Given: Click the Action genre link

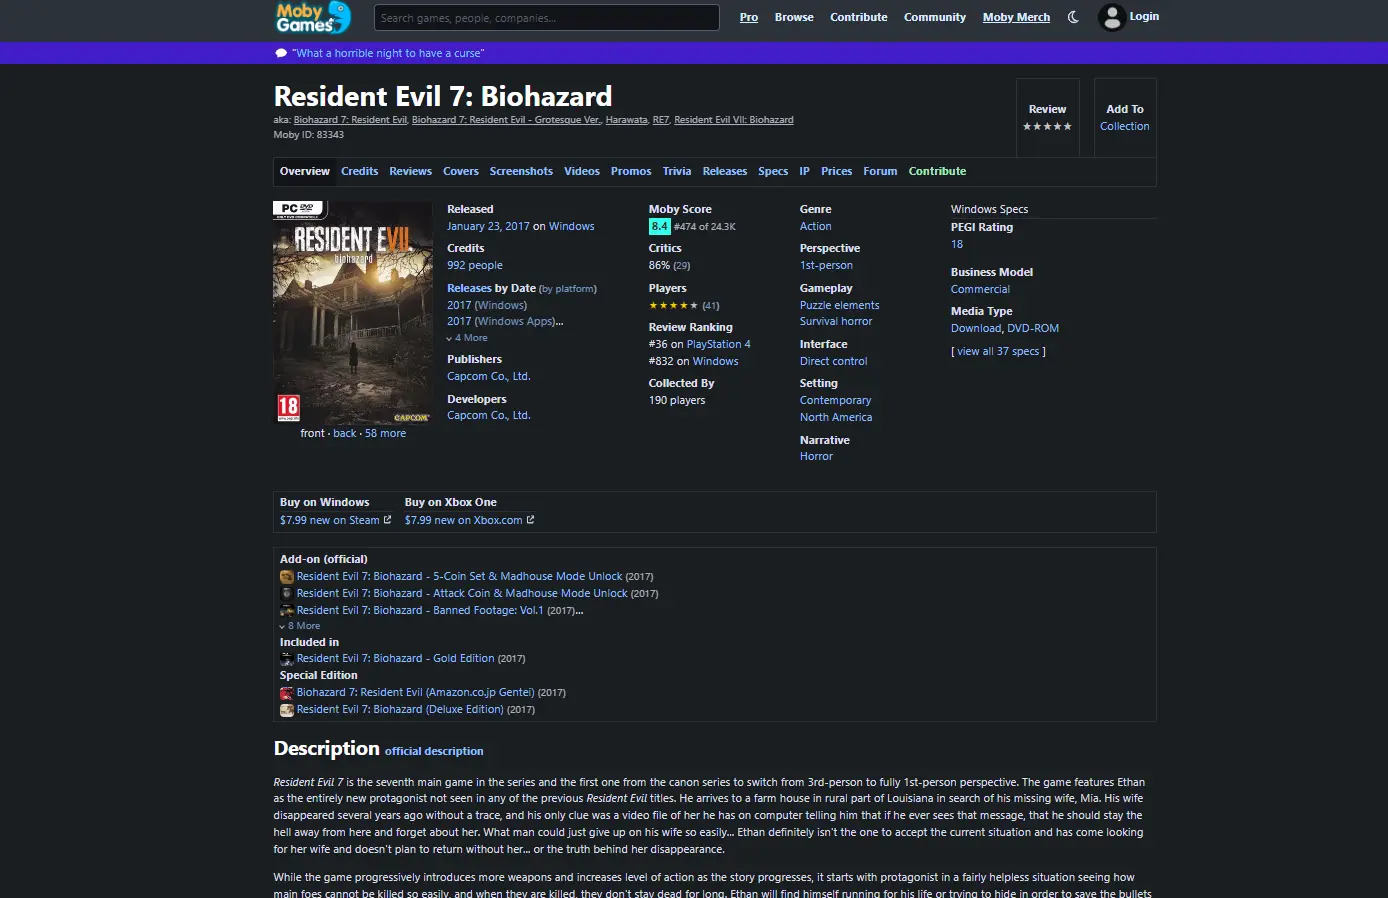Looking at the screenshot, I should (816, 226).
